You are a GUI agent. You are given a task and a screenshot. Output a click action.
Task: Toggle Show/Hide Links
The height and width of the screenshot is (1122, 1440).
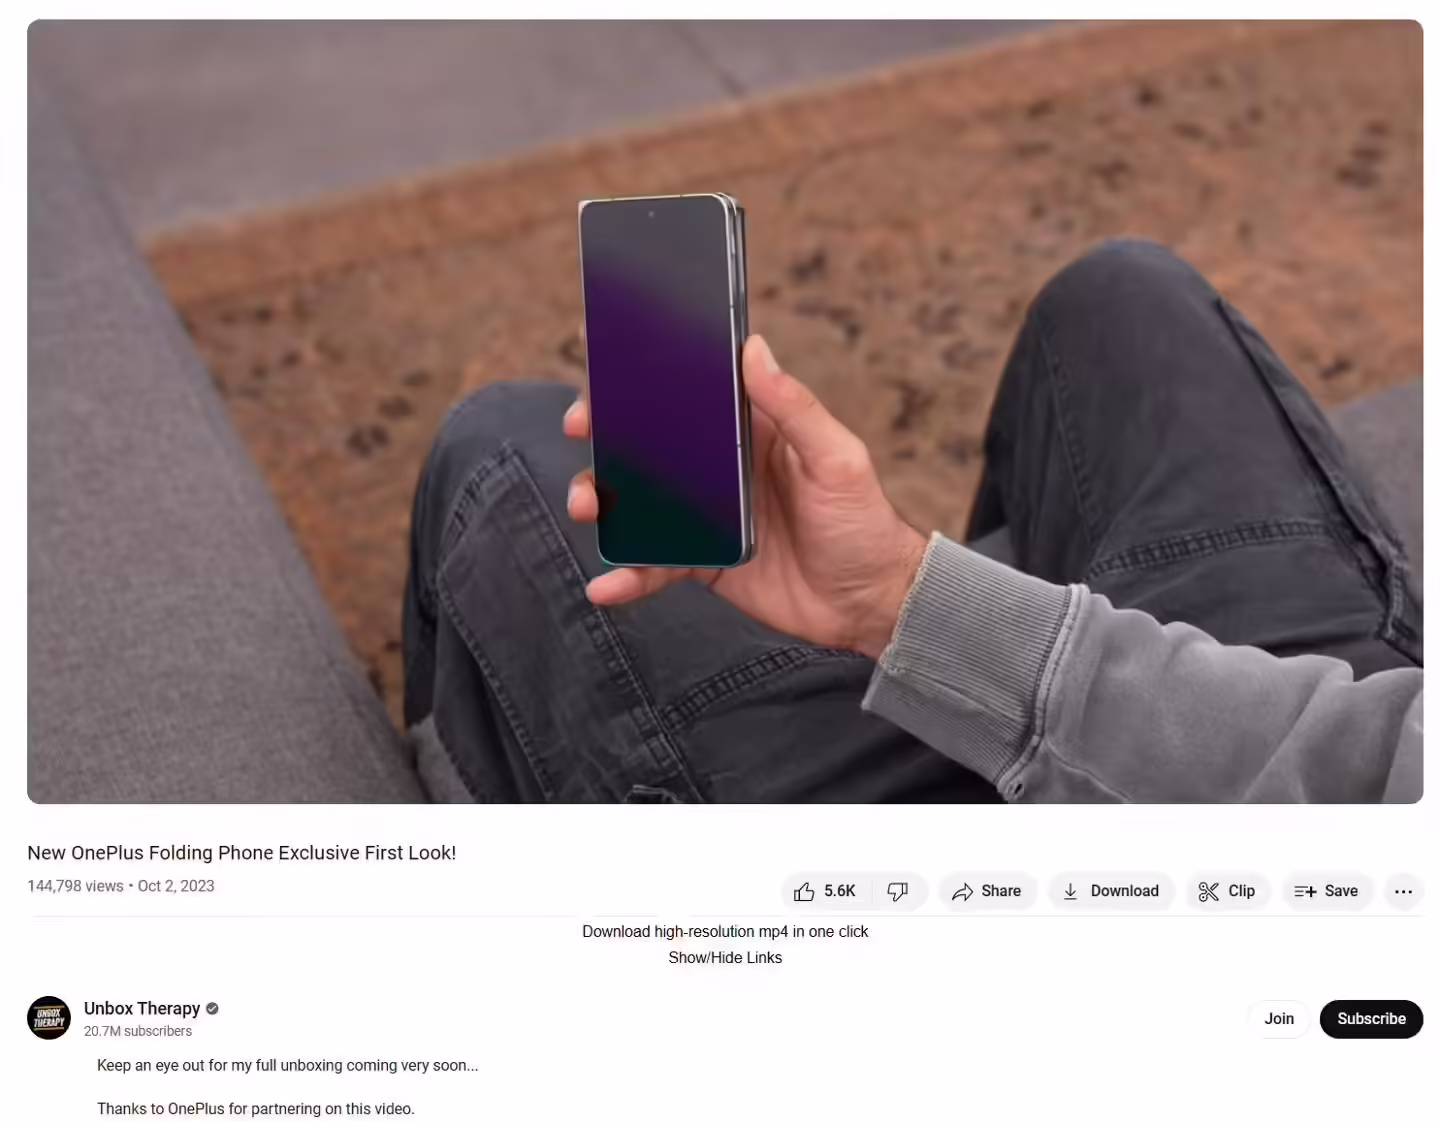[x=725, y=958]
